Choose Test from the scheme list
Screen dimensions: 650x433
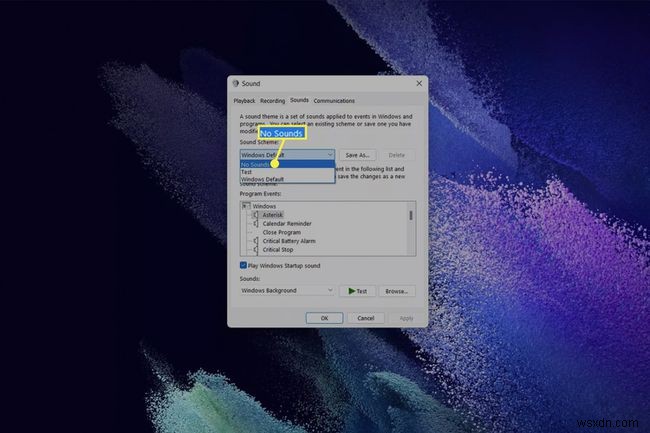coord(287,172)
